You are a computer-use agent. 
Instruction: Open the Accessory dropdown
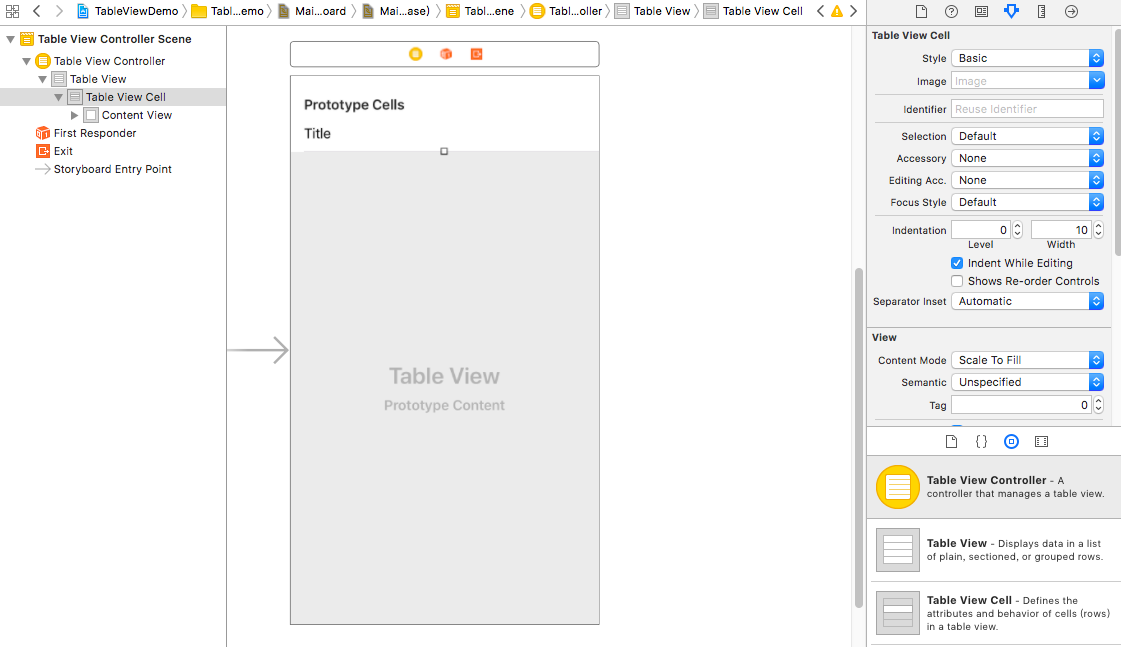[x=1027, y=158]
